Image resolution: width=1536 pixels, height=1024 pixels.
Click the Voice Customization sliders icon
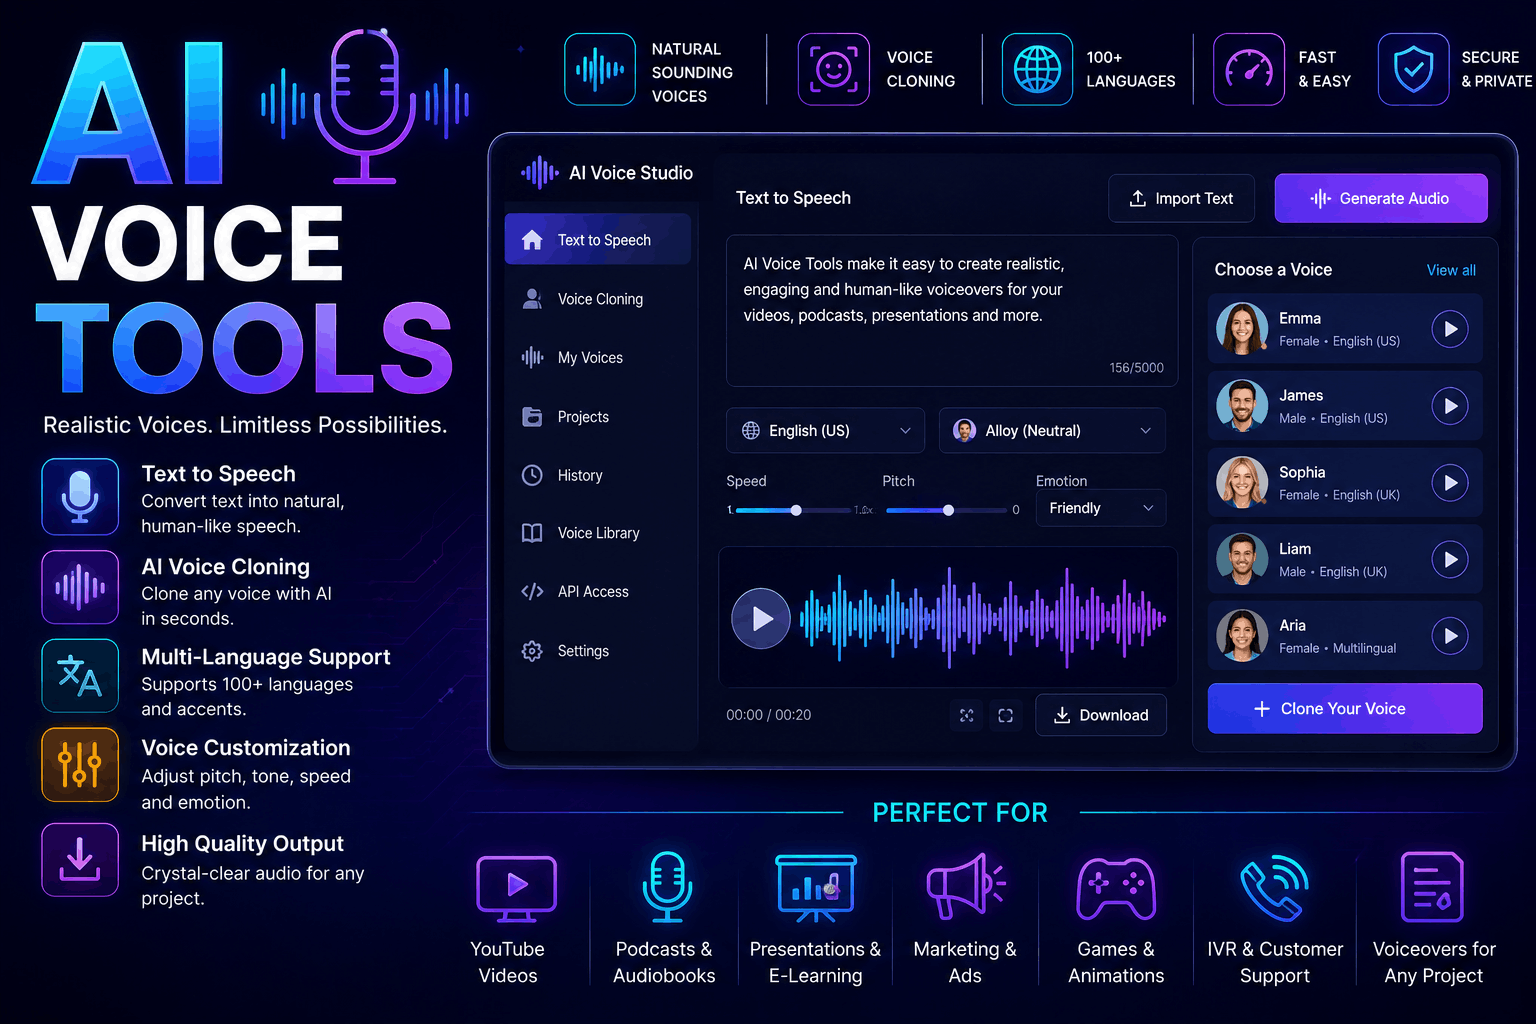pos(80,764)
